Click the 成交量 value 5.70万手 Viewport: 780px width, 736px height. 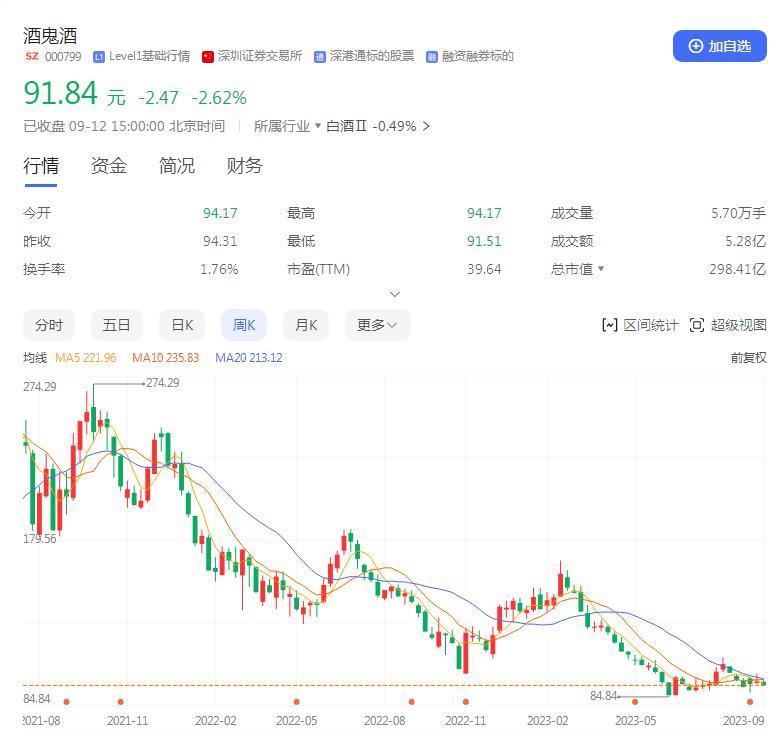coord(739,213)
